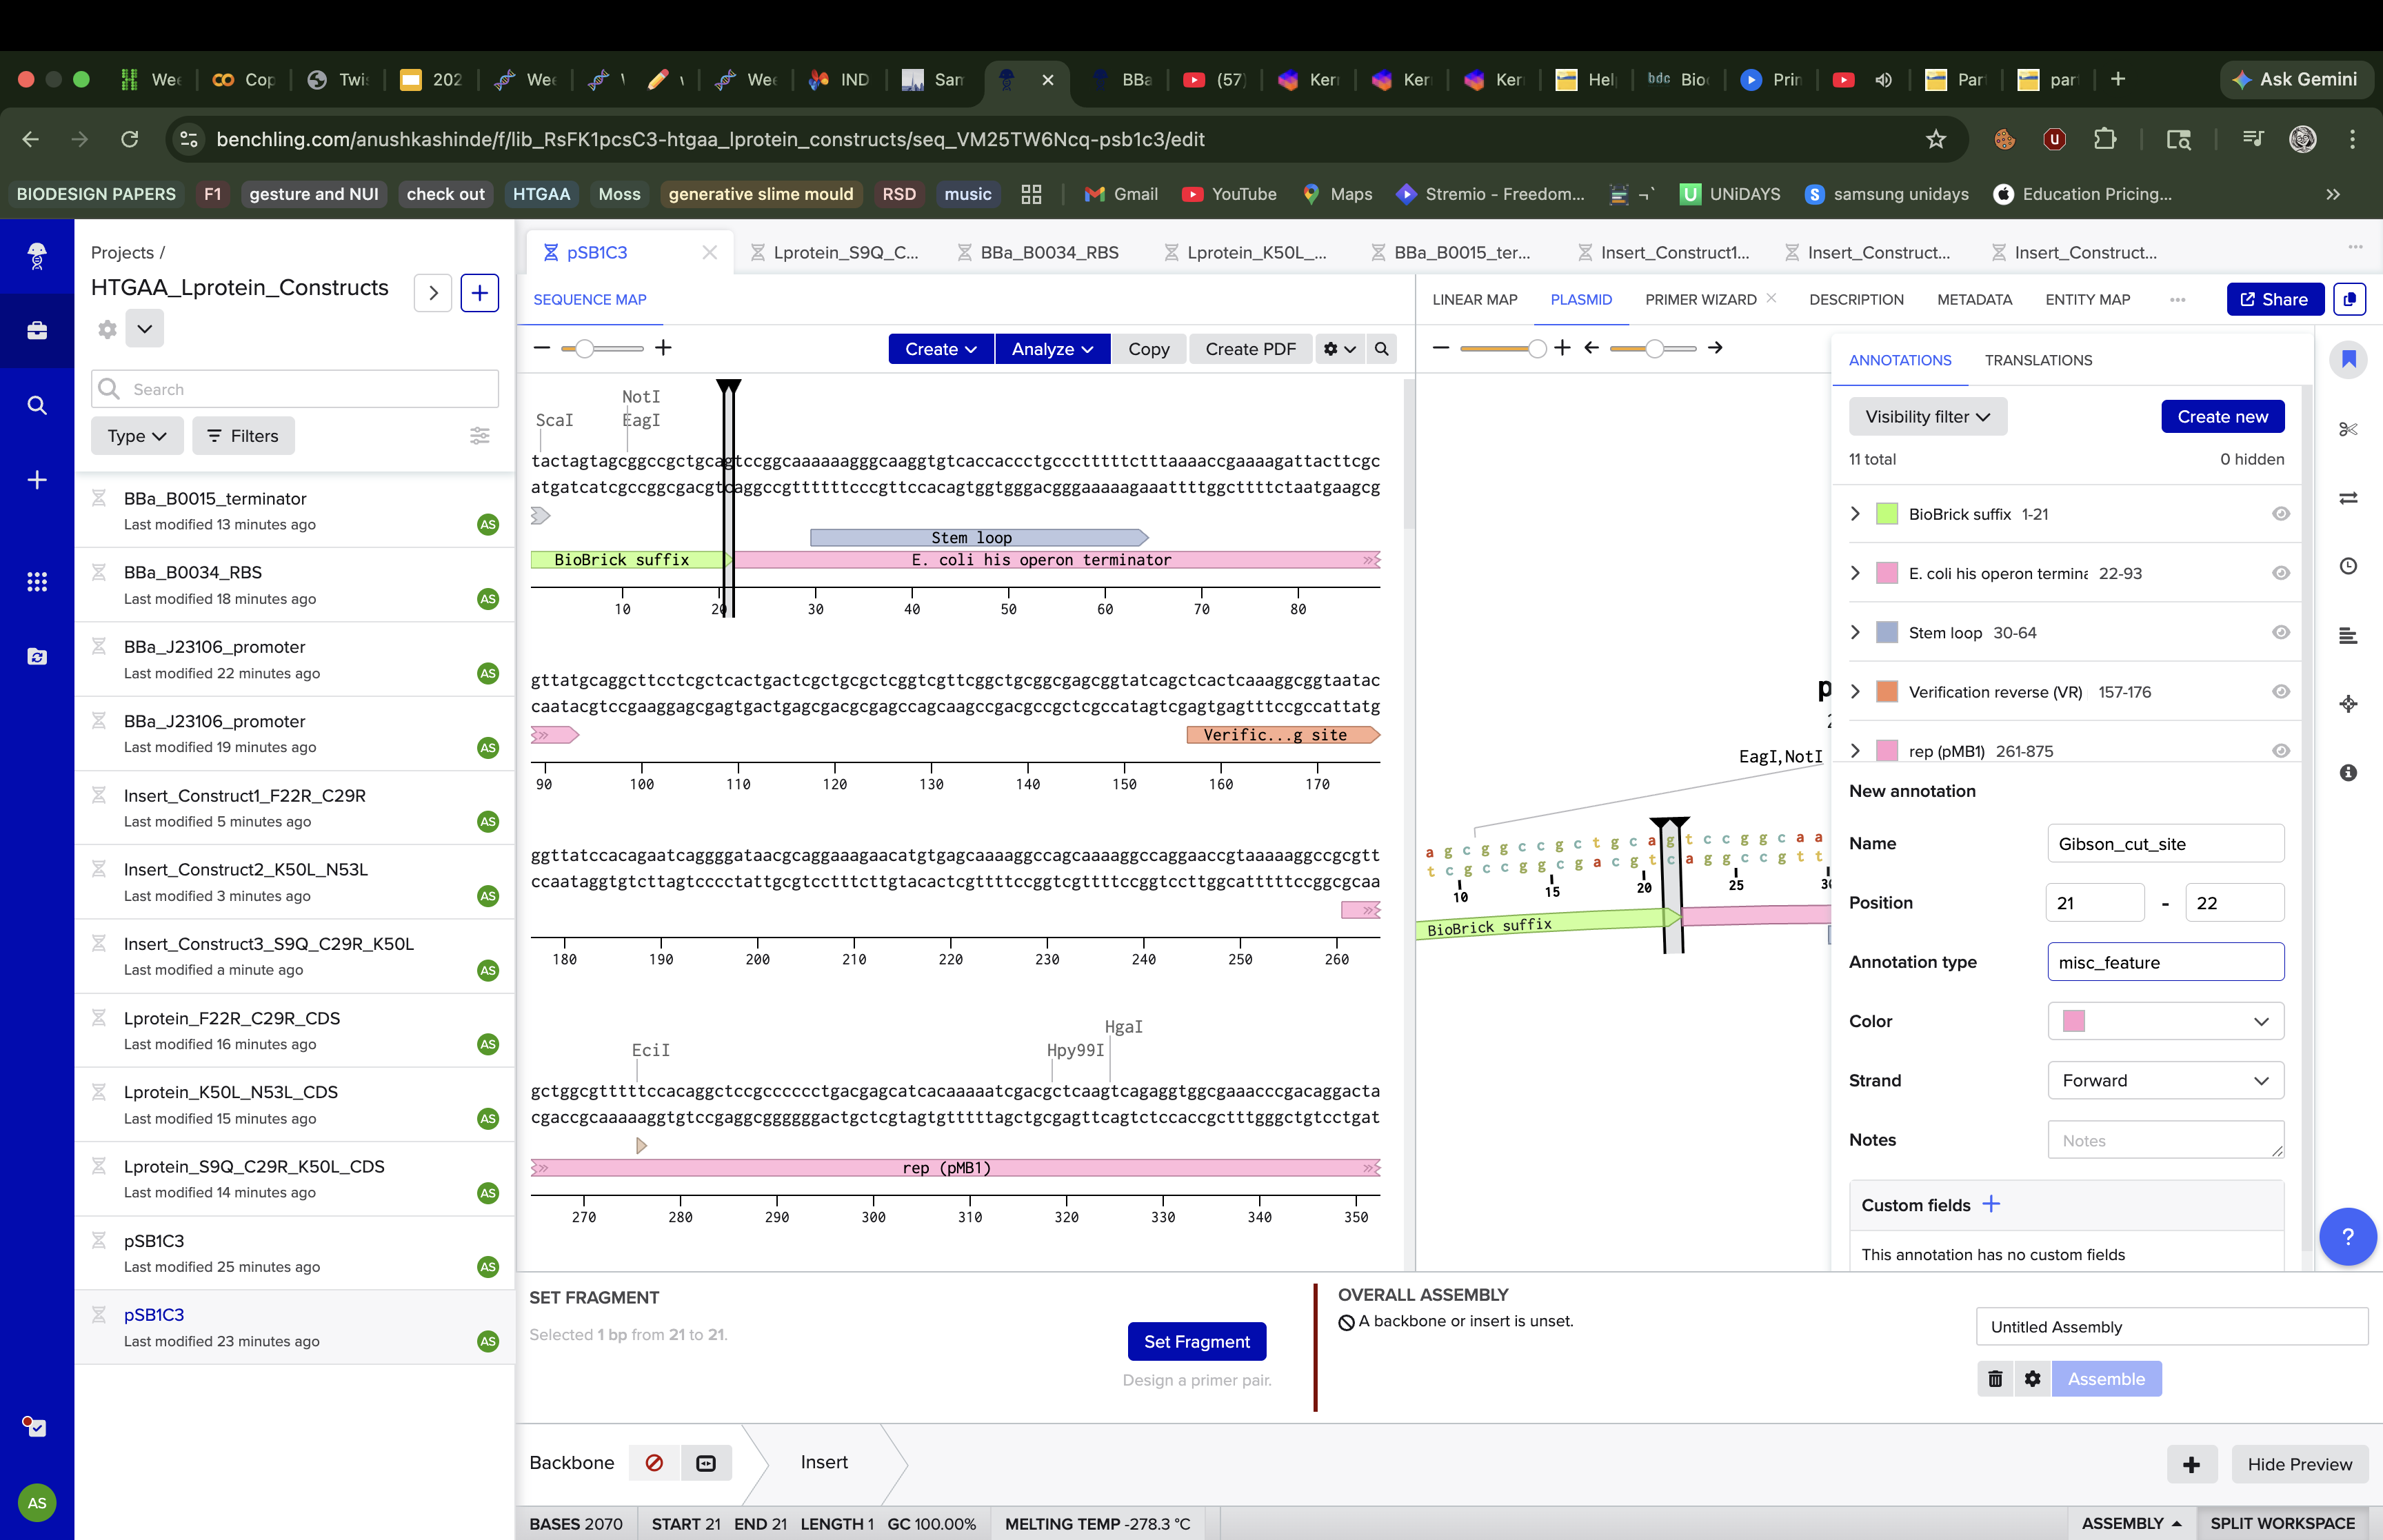Open the sidebar folder sync icon

(x=37, y=657)
